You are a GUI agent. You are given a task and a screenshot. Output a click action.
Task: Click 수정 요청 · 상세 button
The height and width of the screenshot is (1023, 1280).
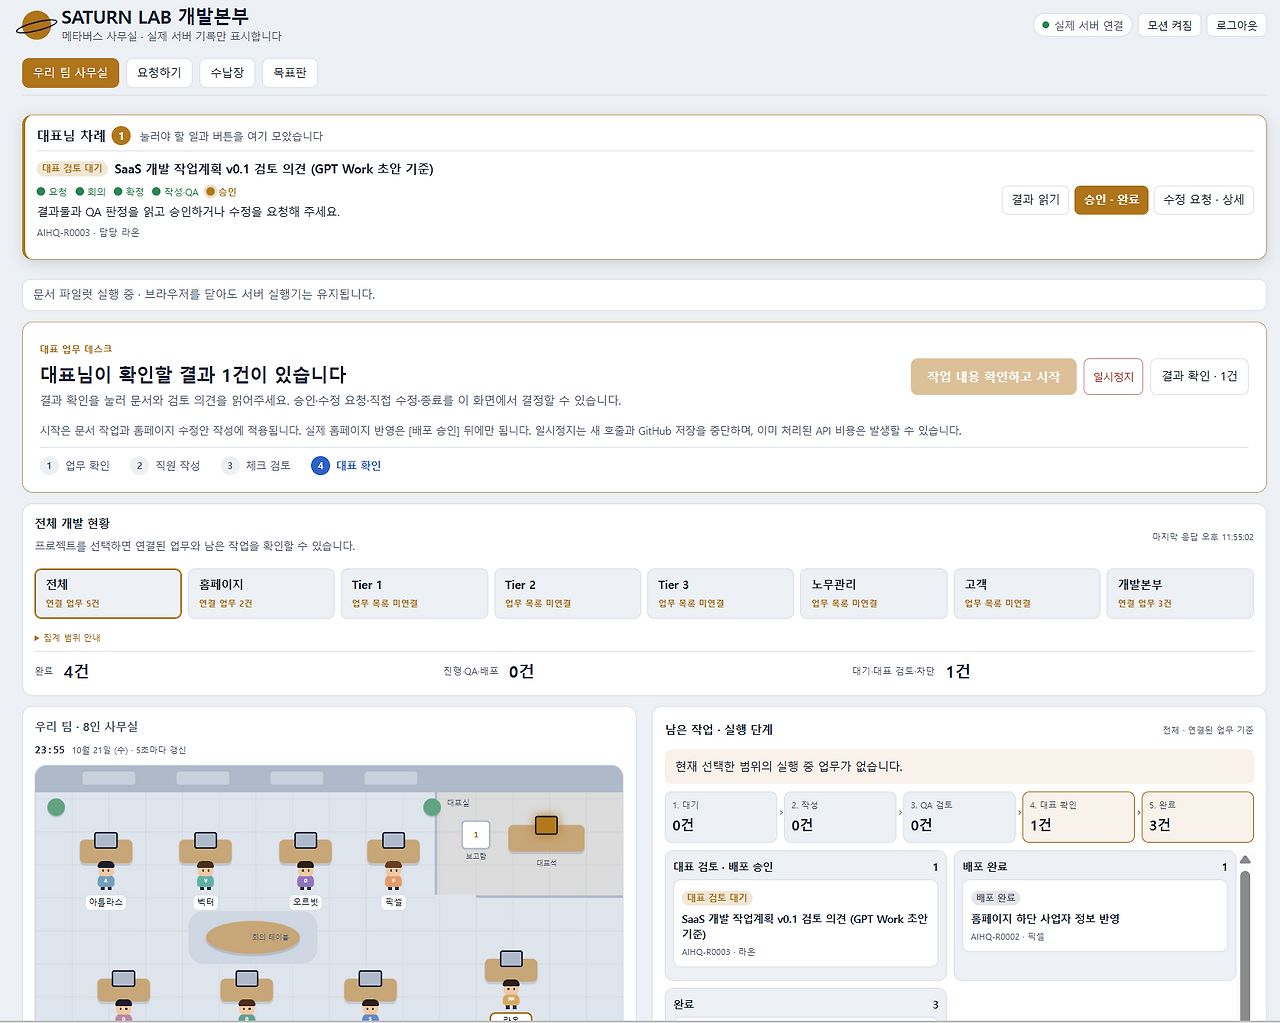coord(1204,200)
